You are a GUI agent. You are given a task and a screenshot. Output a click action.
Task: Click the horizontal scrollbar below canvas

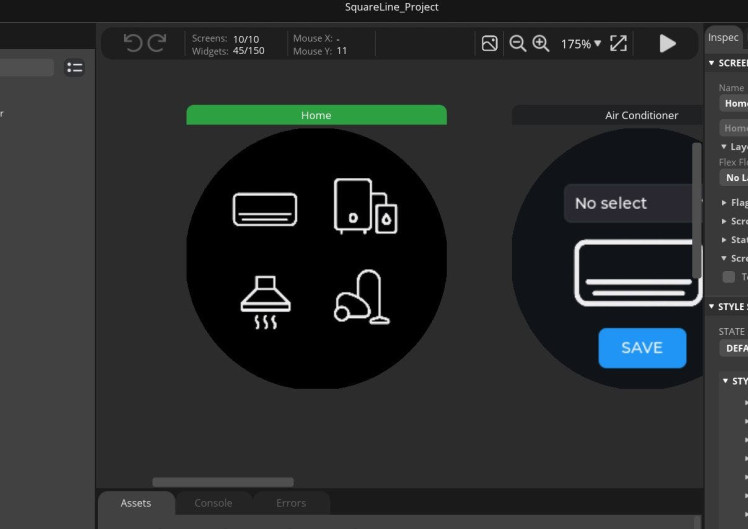click(223, 482)
